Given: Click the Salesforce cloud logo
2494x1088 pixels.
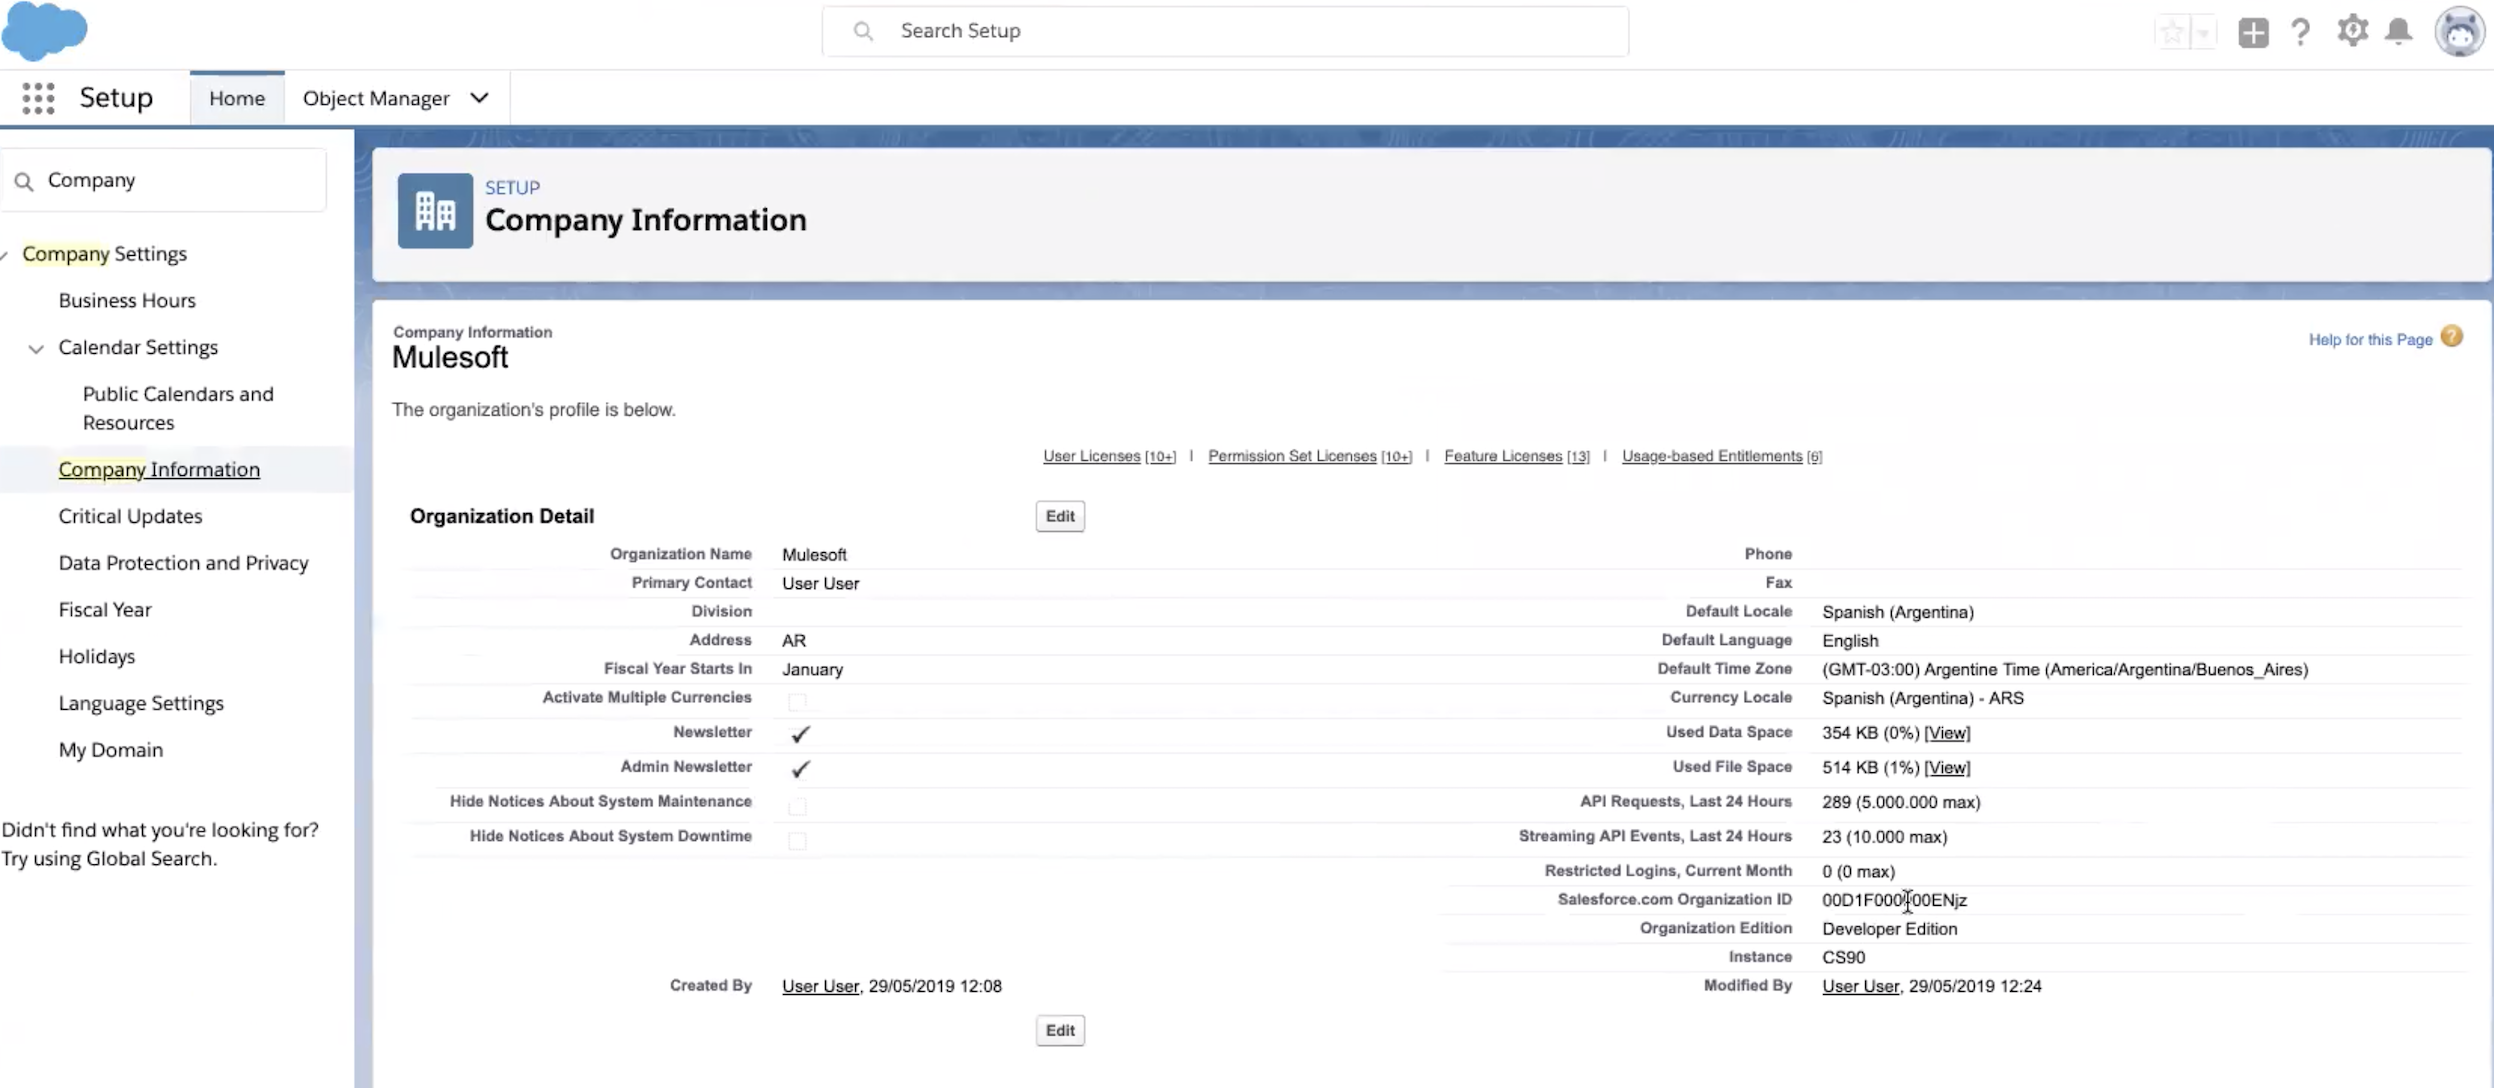Looking at the screenshot, I should coord(46,31).
